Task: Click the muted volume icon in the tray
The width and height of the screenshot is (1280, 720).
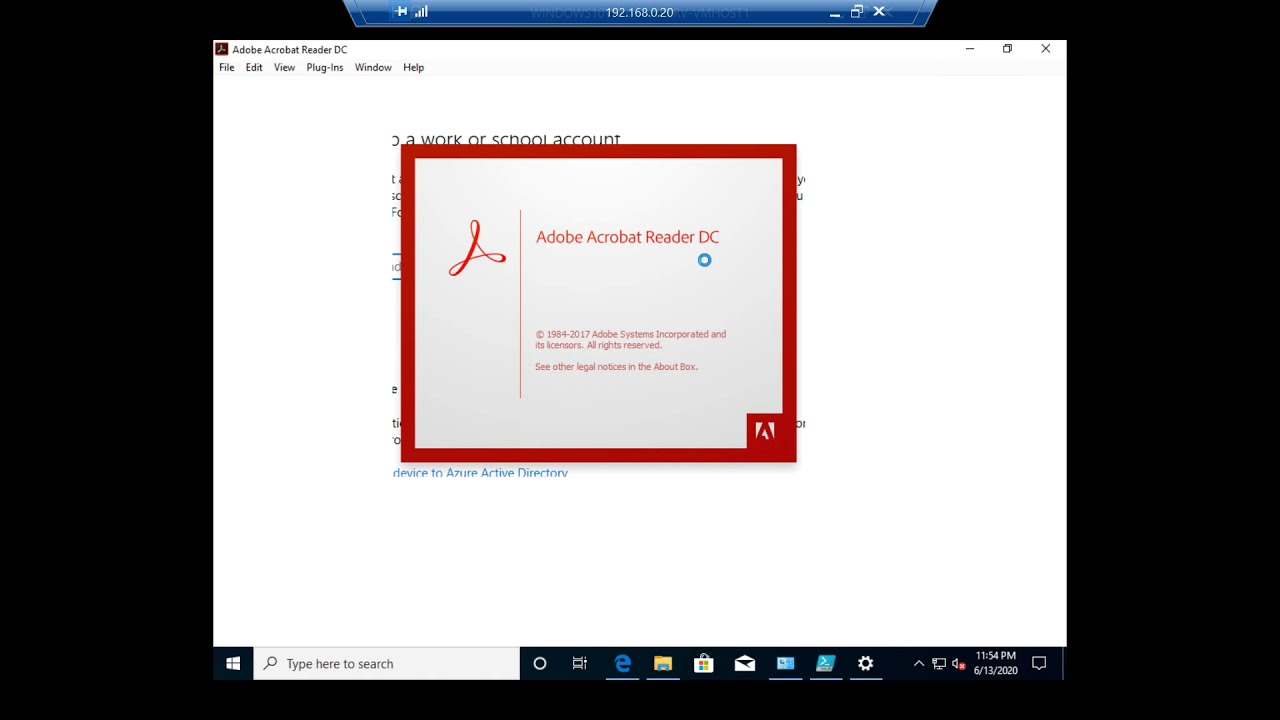Action: 958,663
